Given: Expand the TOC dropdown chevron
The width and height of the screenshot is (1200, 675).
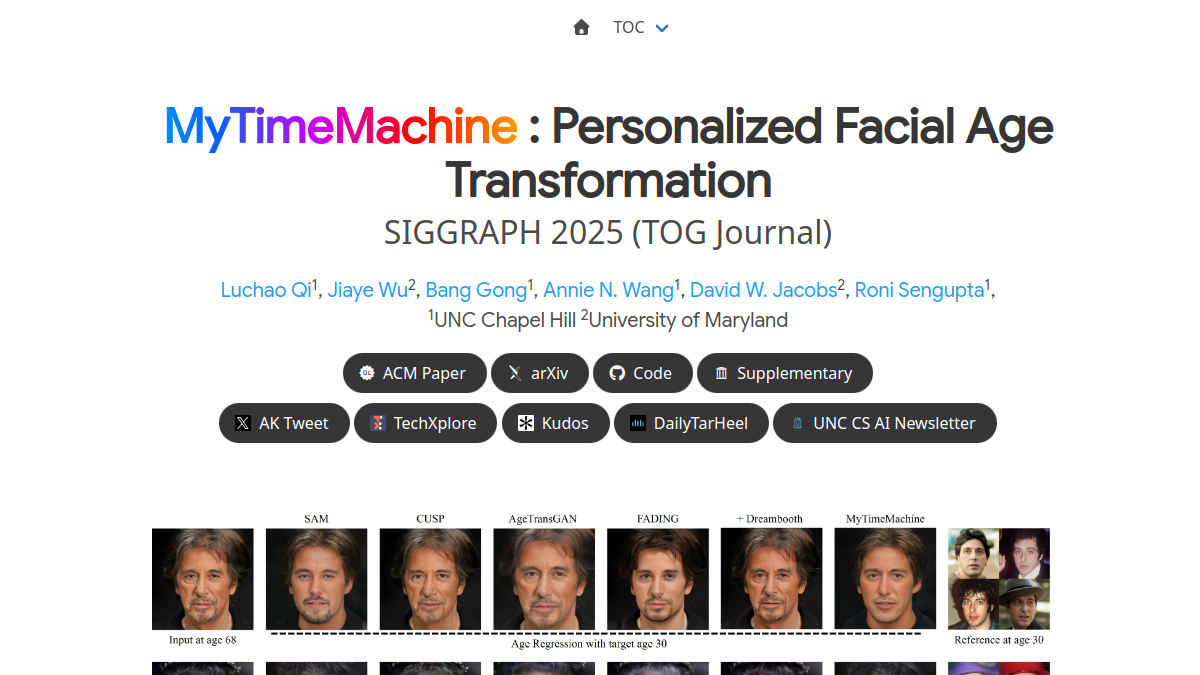Looking at the screenshot, I should (662, 28).
